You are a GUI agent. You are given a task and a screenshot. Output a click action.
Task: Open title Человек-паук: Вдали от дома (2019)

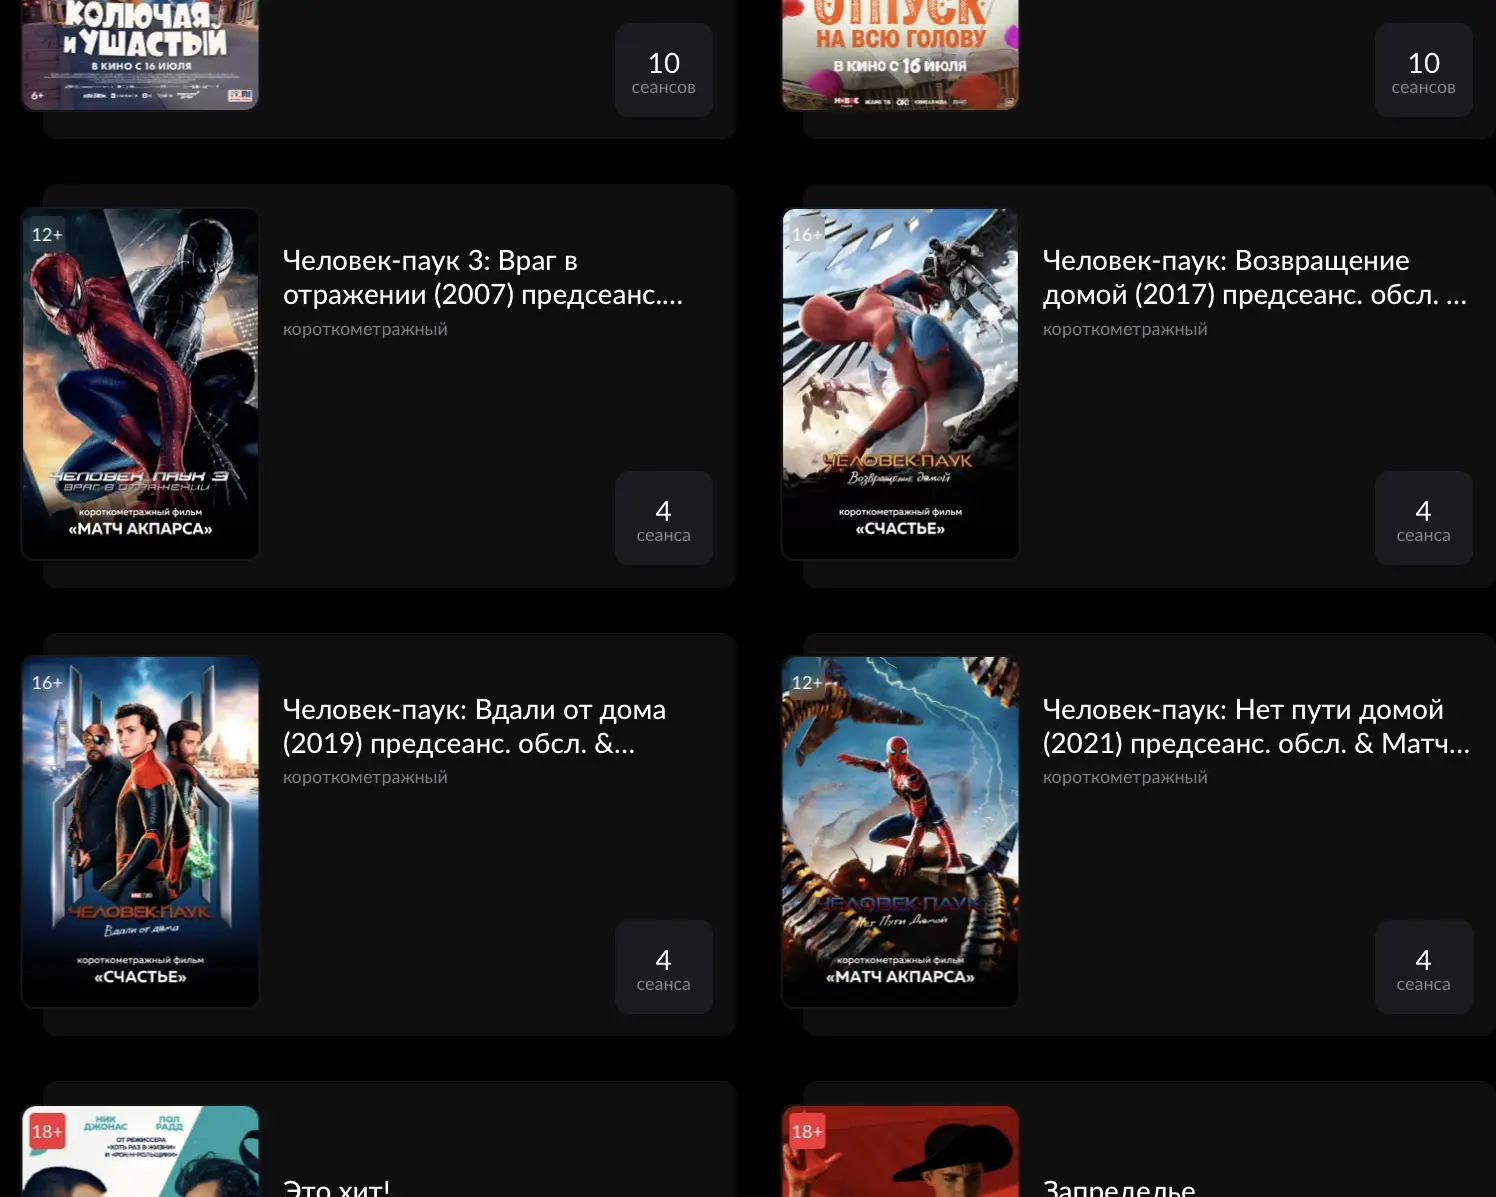[474, 726]
